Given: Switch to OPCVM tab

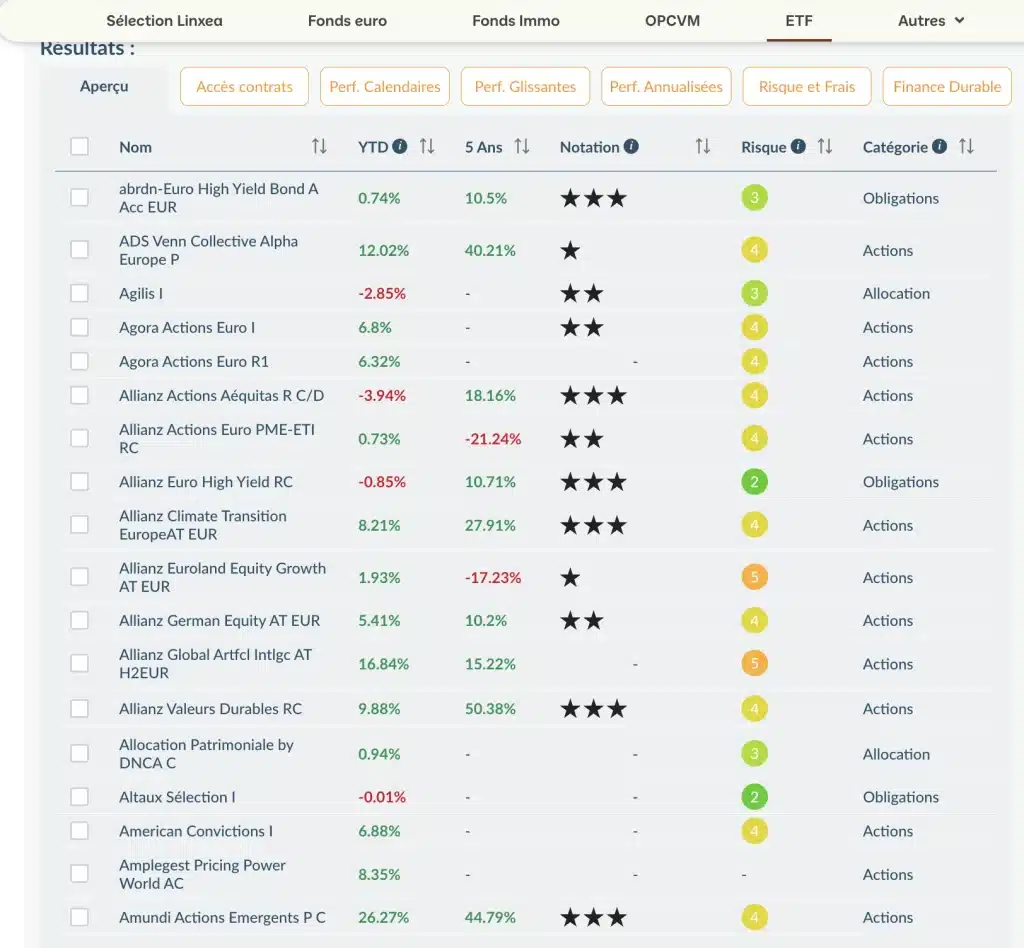Looking at the screenshot, I should (x=673, y=21).
